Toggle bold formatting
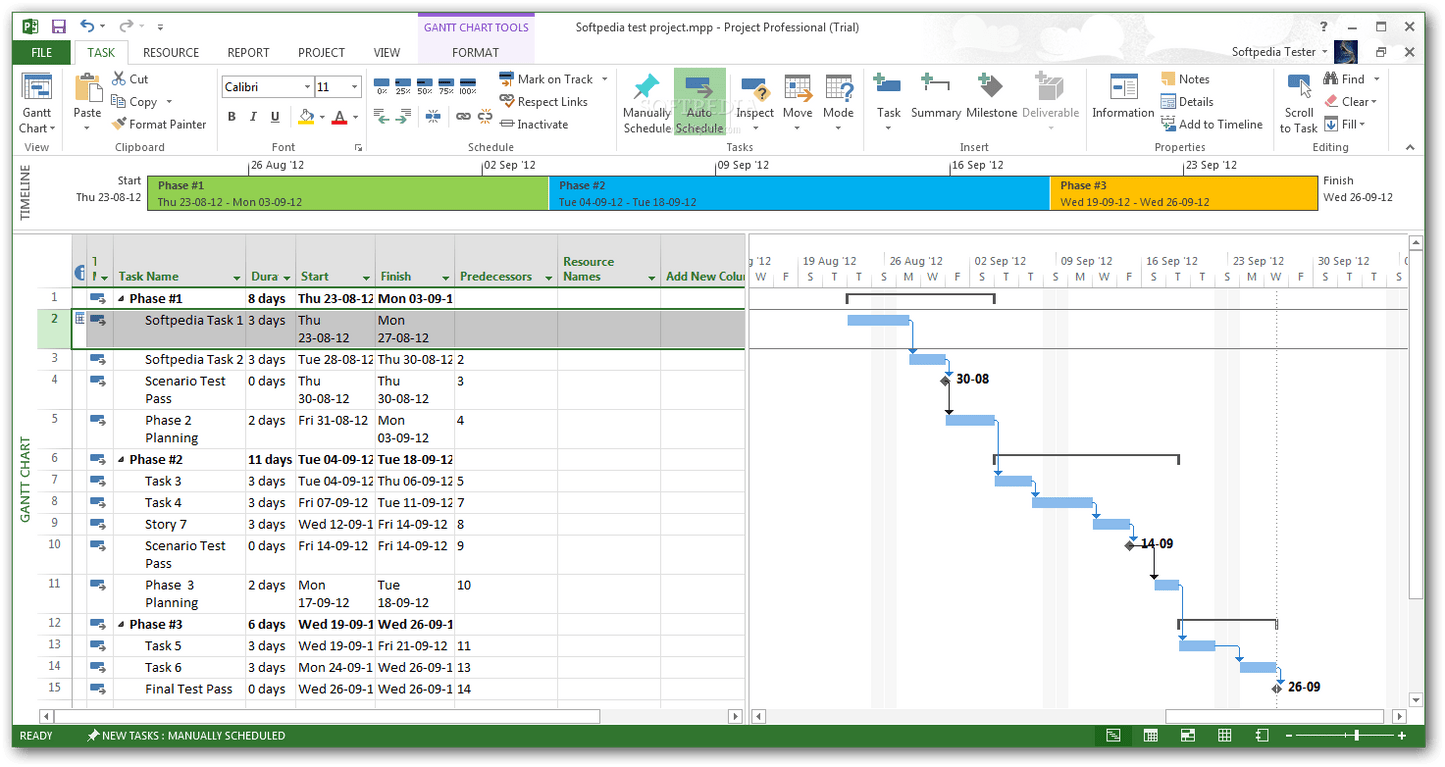 231,117
